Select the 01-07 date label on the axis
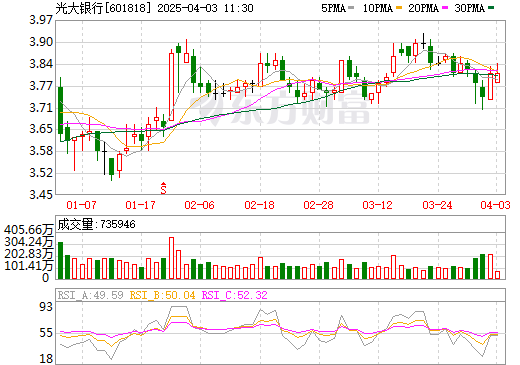 [x=81, y=205]
